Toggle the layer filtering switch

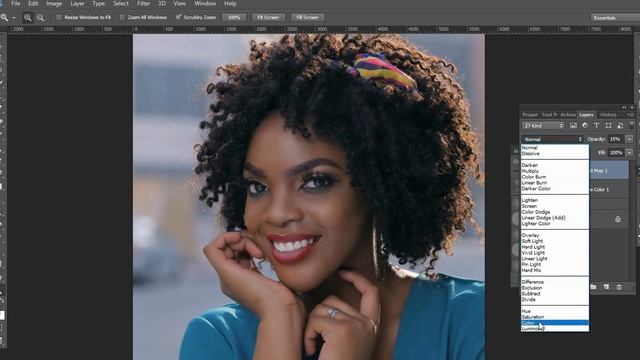click(x=632, y=125)
